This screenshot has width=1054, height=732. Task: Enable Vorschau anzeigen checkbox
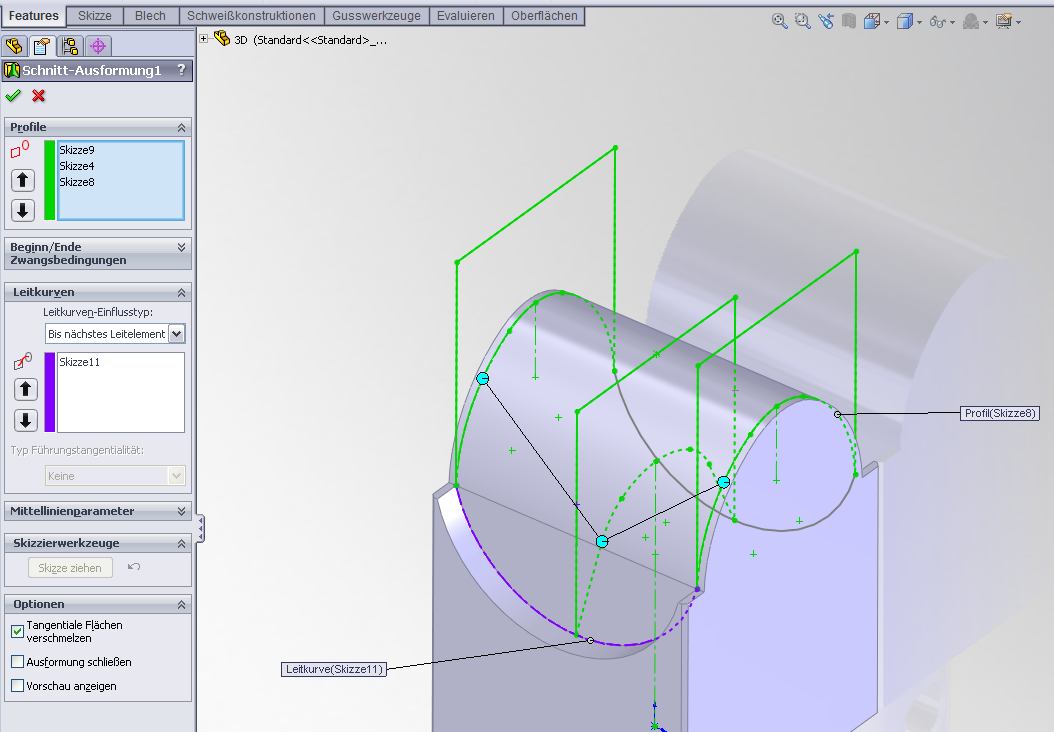(18, 686)
